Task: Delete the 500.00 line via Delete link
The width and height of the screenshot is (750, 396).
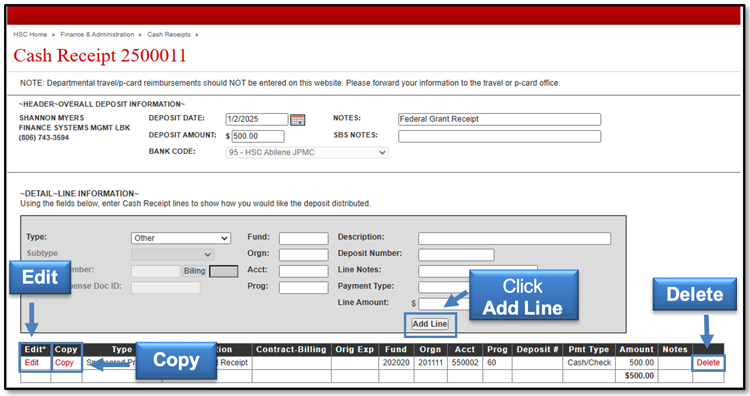Action: 708,363
